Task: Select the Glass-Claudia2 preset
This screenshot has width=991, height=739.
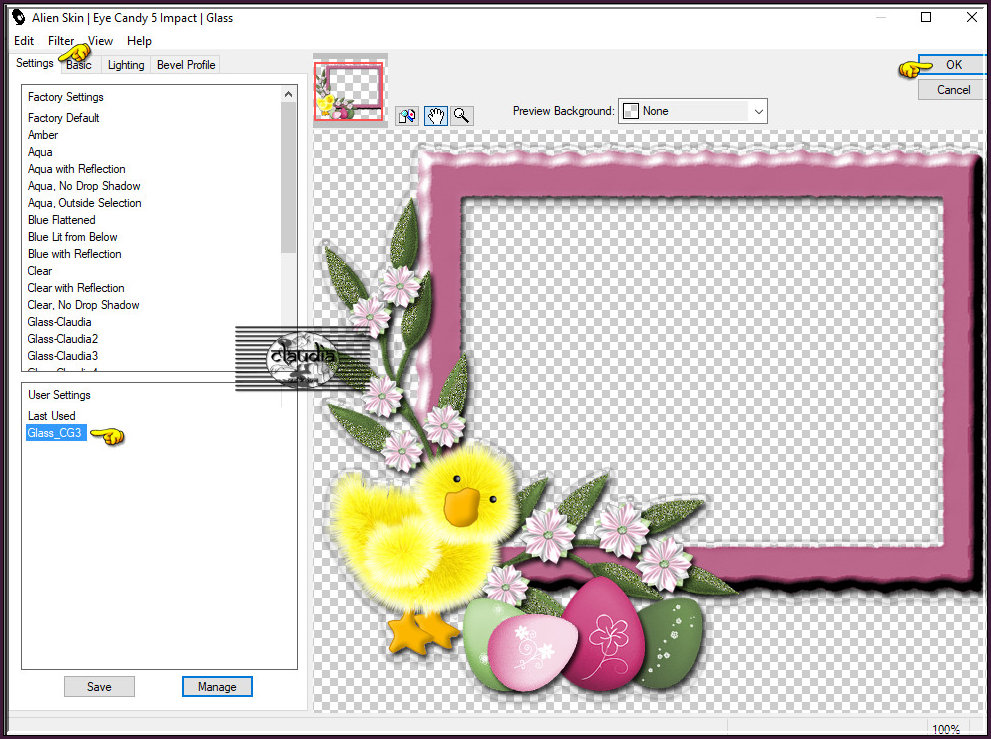Action: coord(63,339)
